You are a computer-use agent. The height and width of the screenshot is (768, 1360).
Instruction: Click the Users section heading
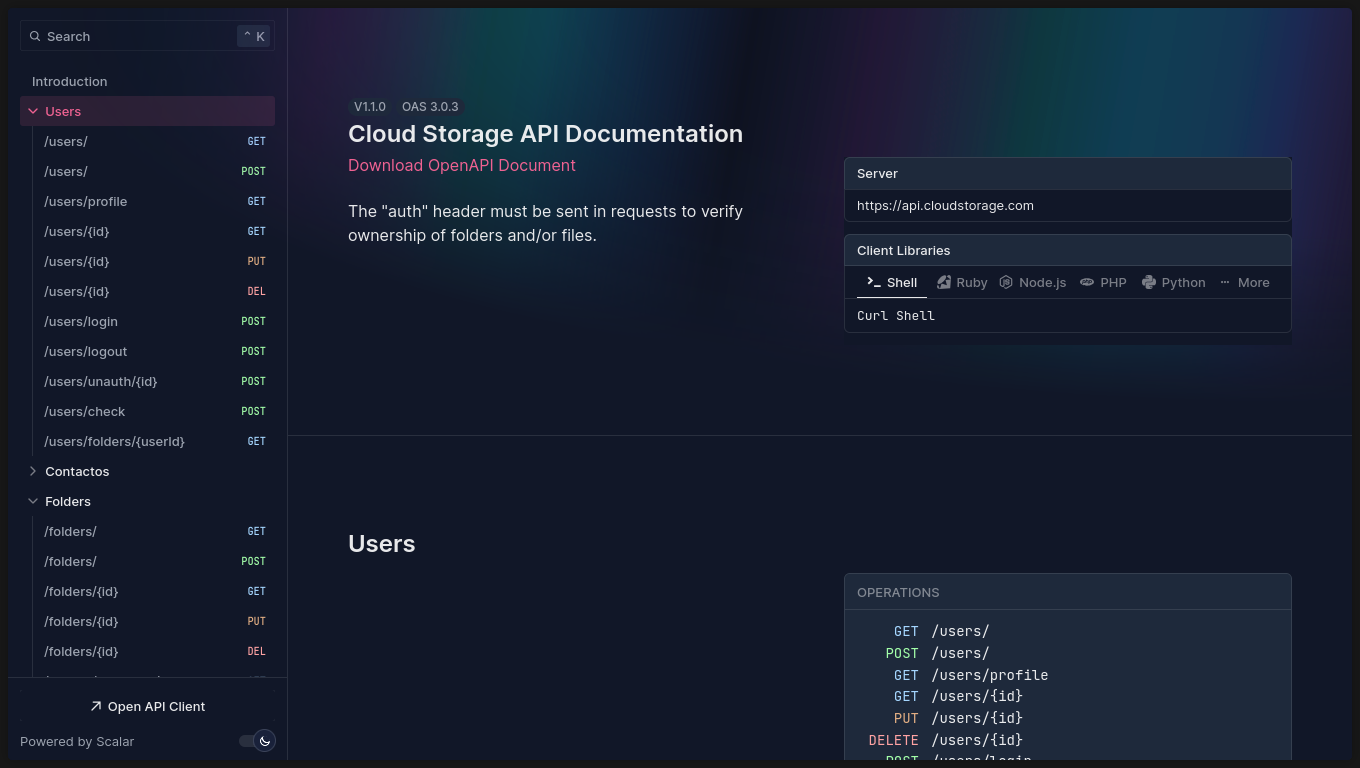coord(381,543)
